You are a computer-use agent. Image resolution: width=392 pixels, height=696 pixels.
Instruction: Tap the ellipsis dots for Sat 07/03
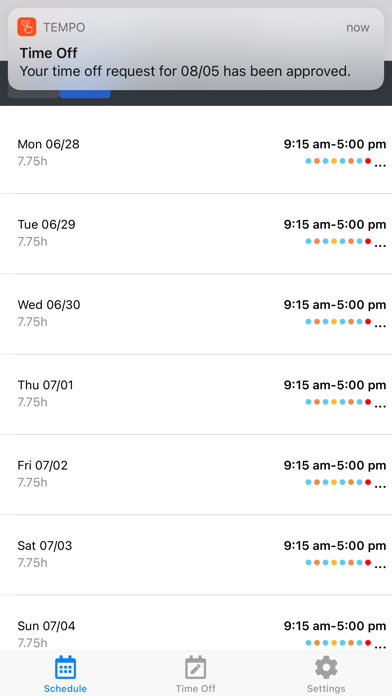380,567
